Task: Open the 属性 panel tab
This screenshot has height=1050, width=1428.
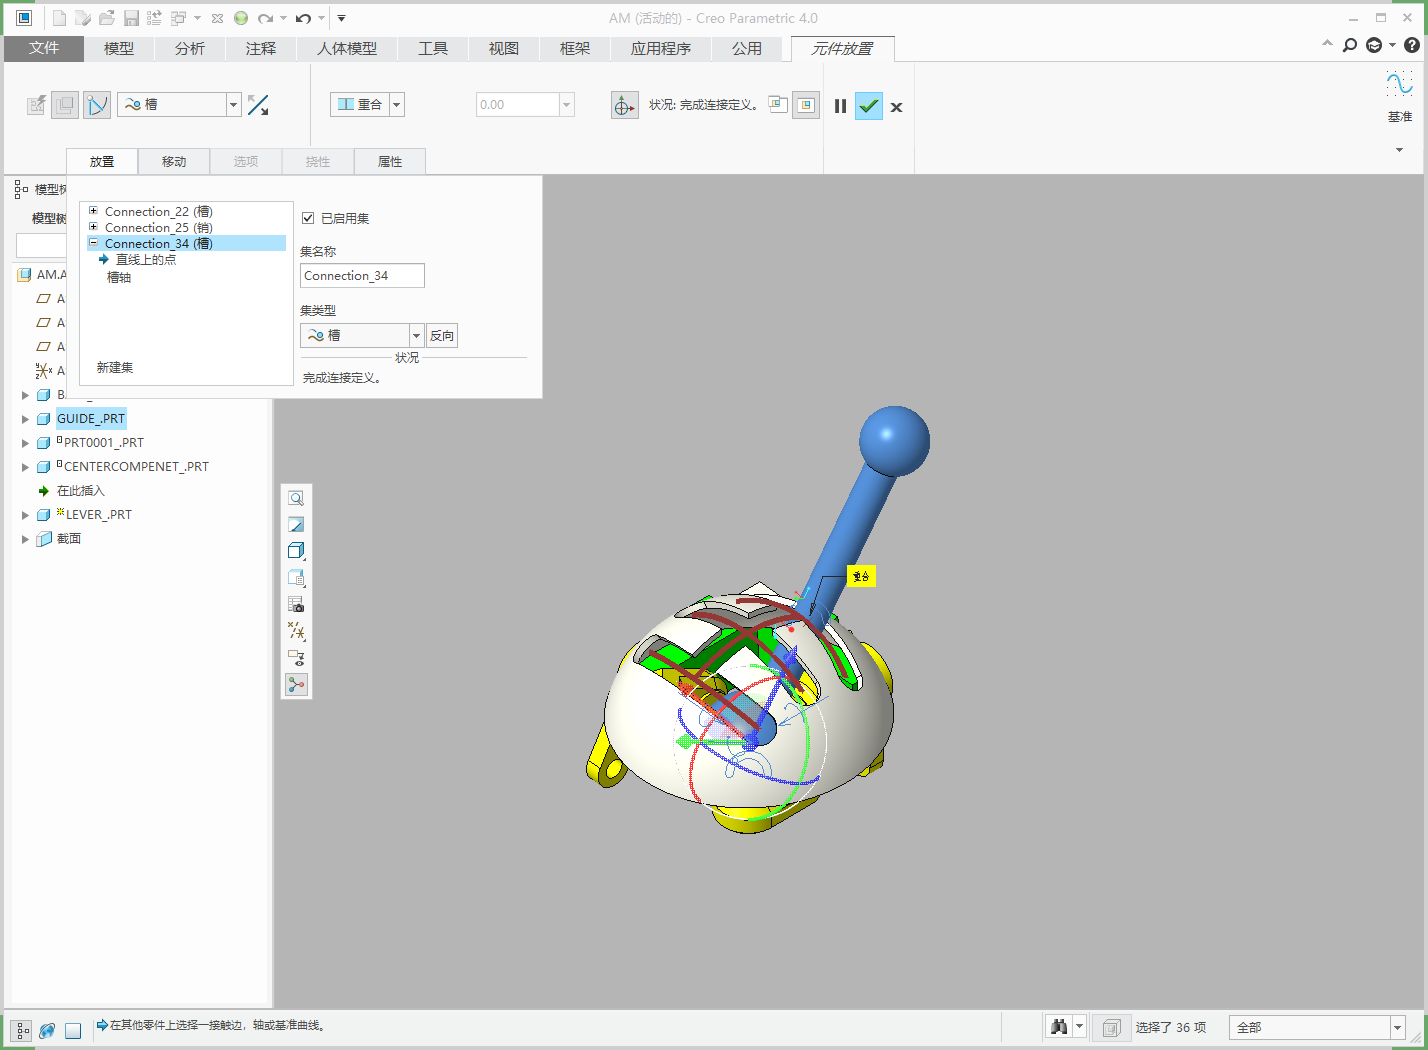Action: click(390, 161)
